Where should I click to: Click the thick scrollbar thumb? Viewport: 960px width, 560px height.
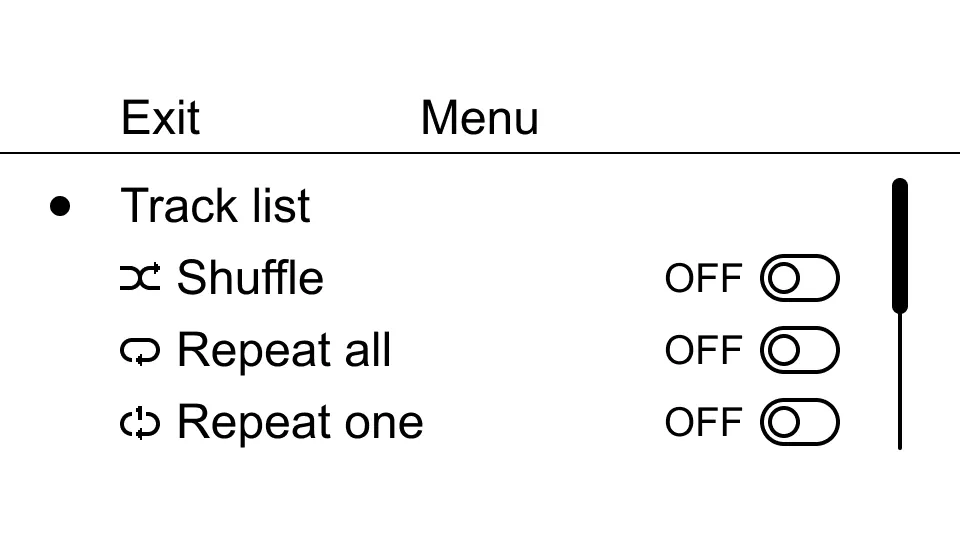pyautogui.click(x=900, y=245)
